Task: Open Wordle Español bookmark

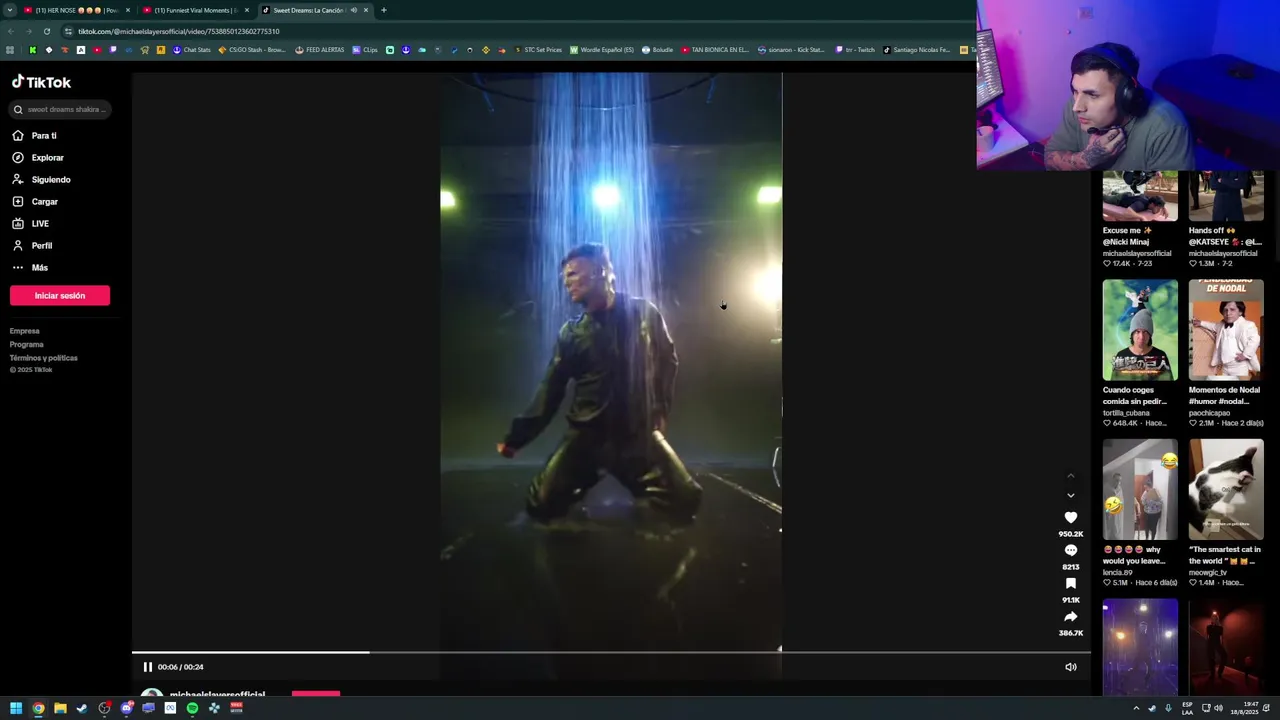Action: [x=602, y=50]
